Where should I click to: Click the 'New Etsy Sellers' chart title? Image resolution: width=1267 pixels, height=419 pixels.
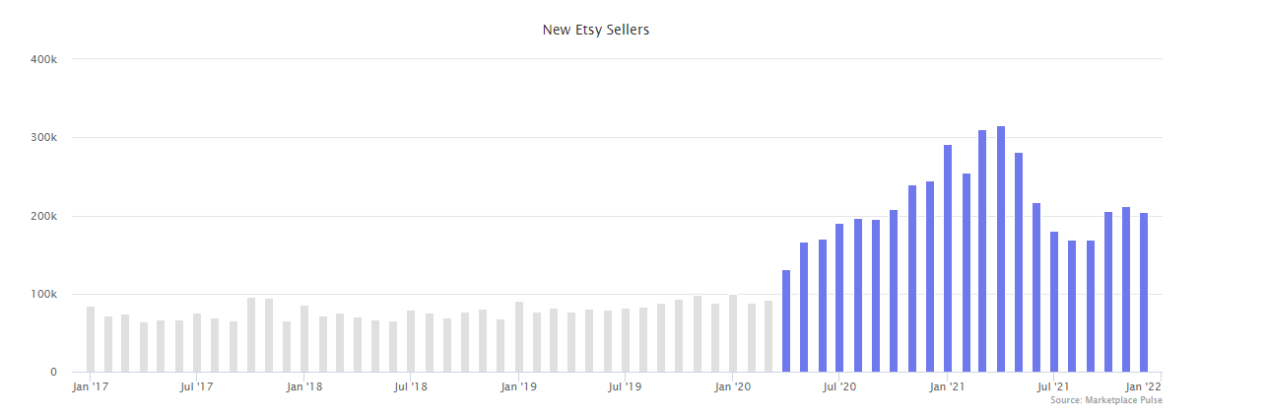pyautogui.click(x=596, y=30)
